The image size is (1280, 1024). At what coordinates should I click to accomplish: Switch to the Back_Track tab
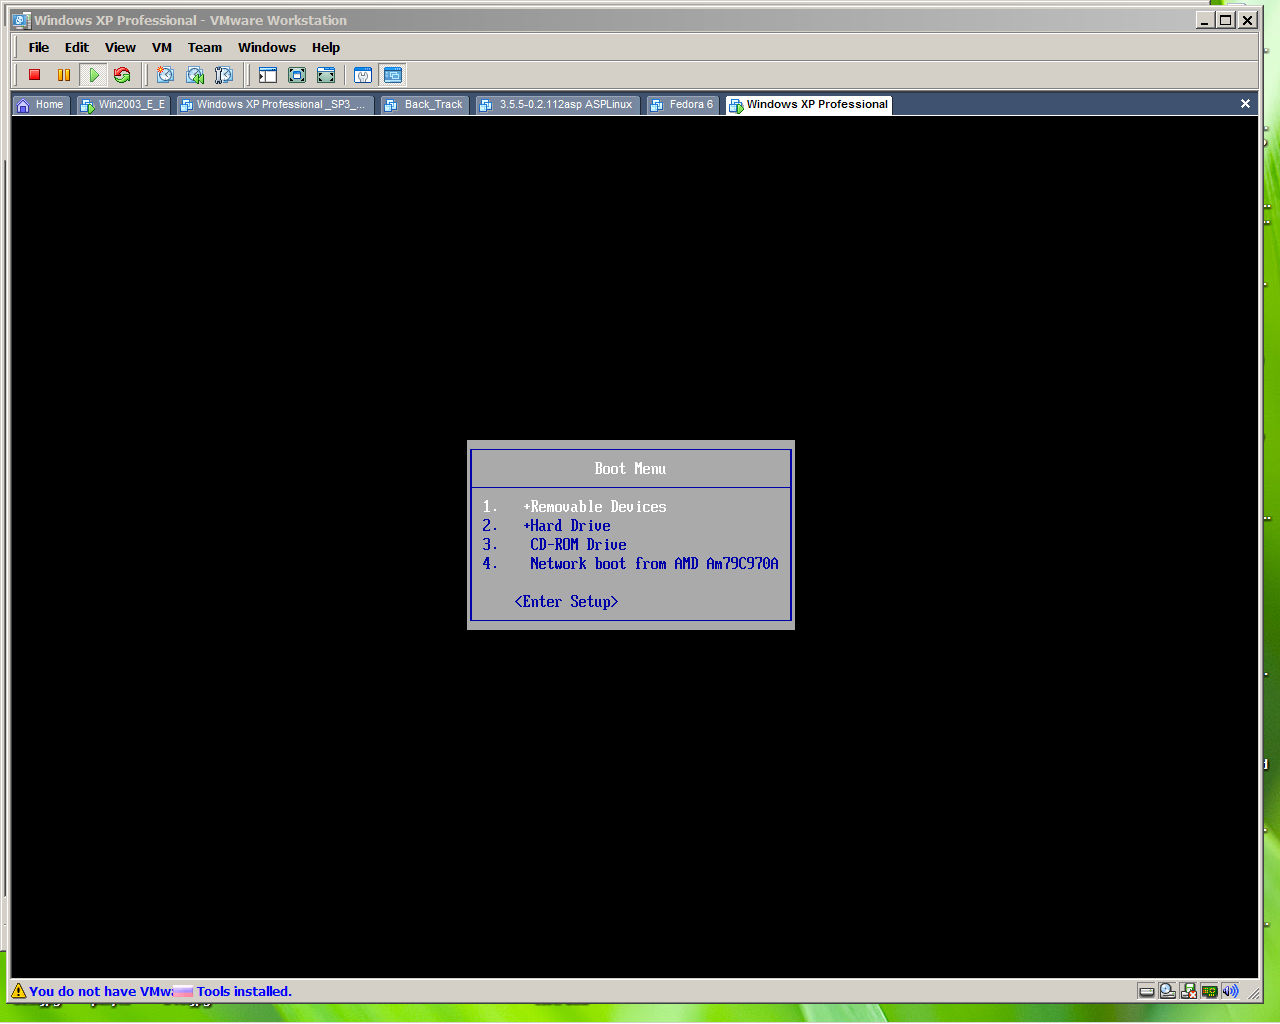tap(425, 104)
